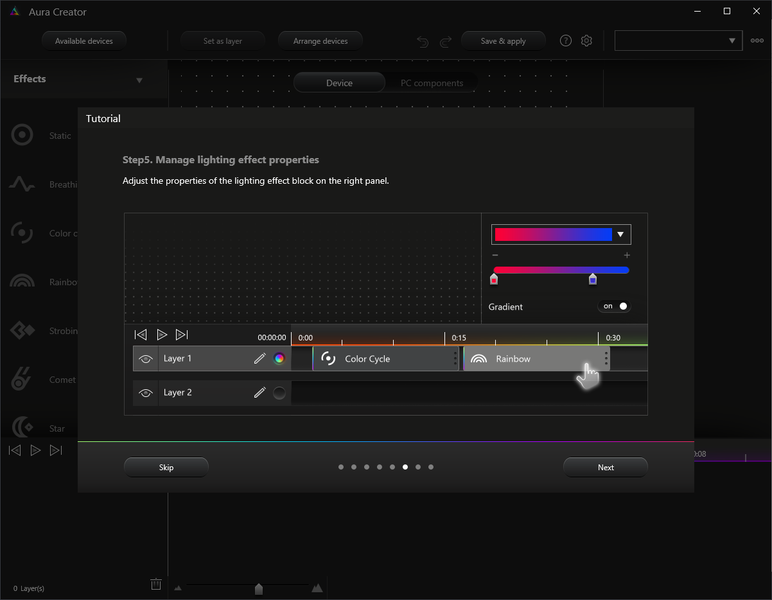The image size is (772, 600).
Task: Select the Rainbow effect icon in Effects
Action: pyautogui.click(x=22, y=281)
